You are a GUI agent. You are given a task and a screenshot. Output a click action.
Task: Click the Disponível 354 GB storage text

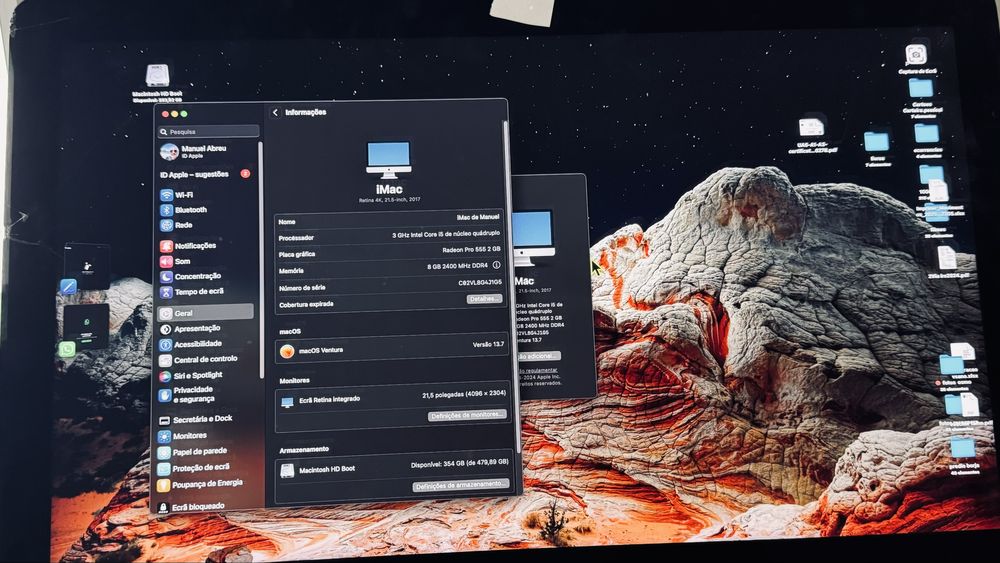pyautogui.click(x=459, y=464)
